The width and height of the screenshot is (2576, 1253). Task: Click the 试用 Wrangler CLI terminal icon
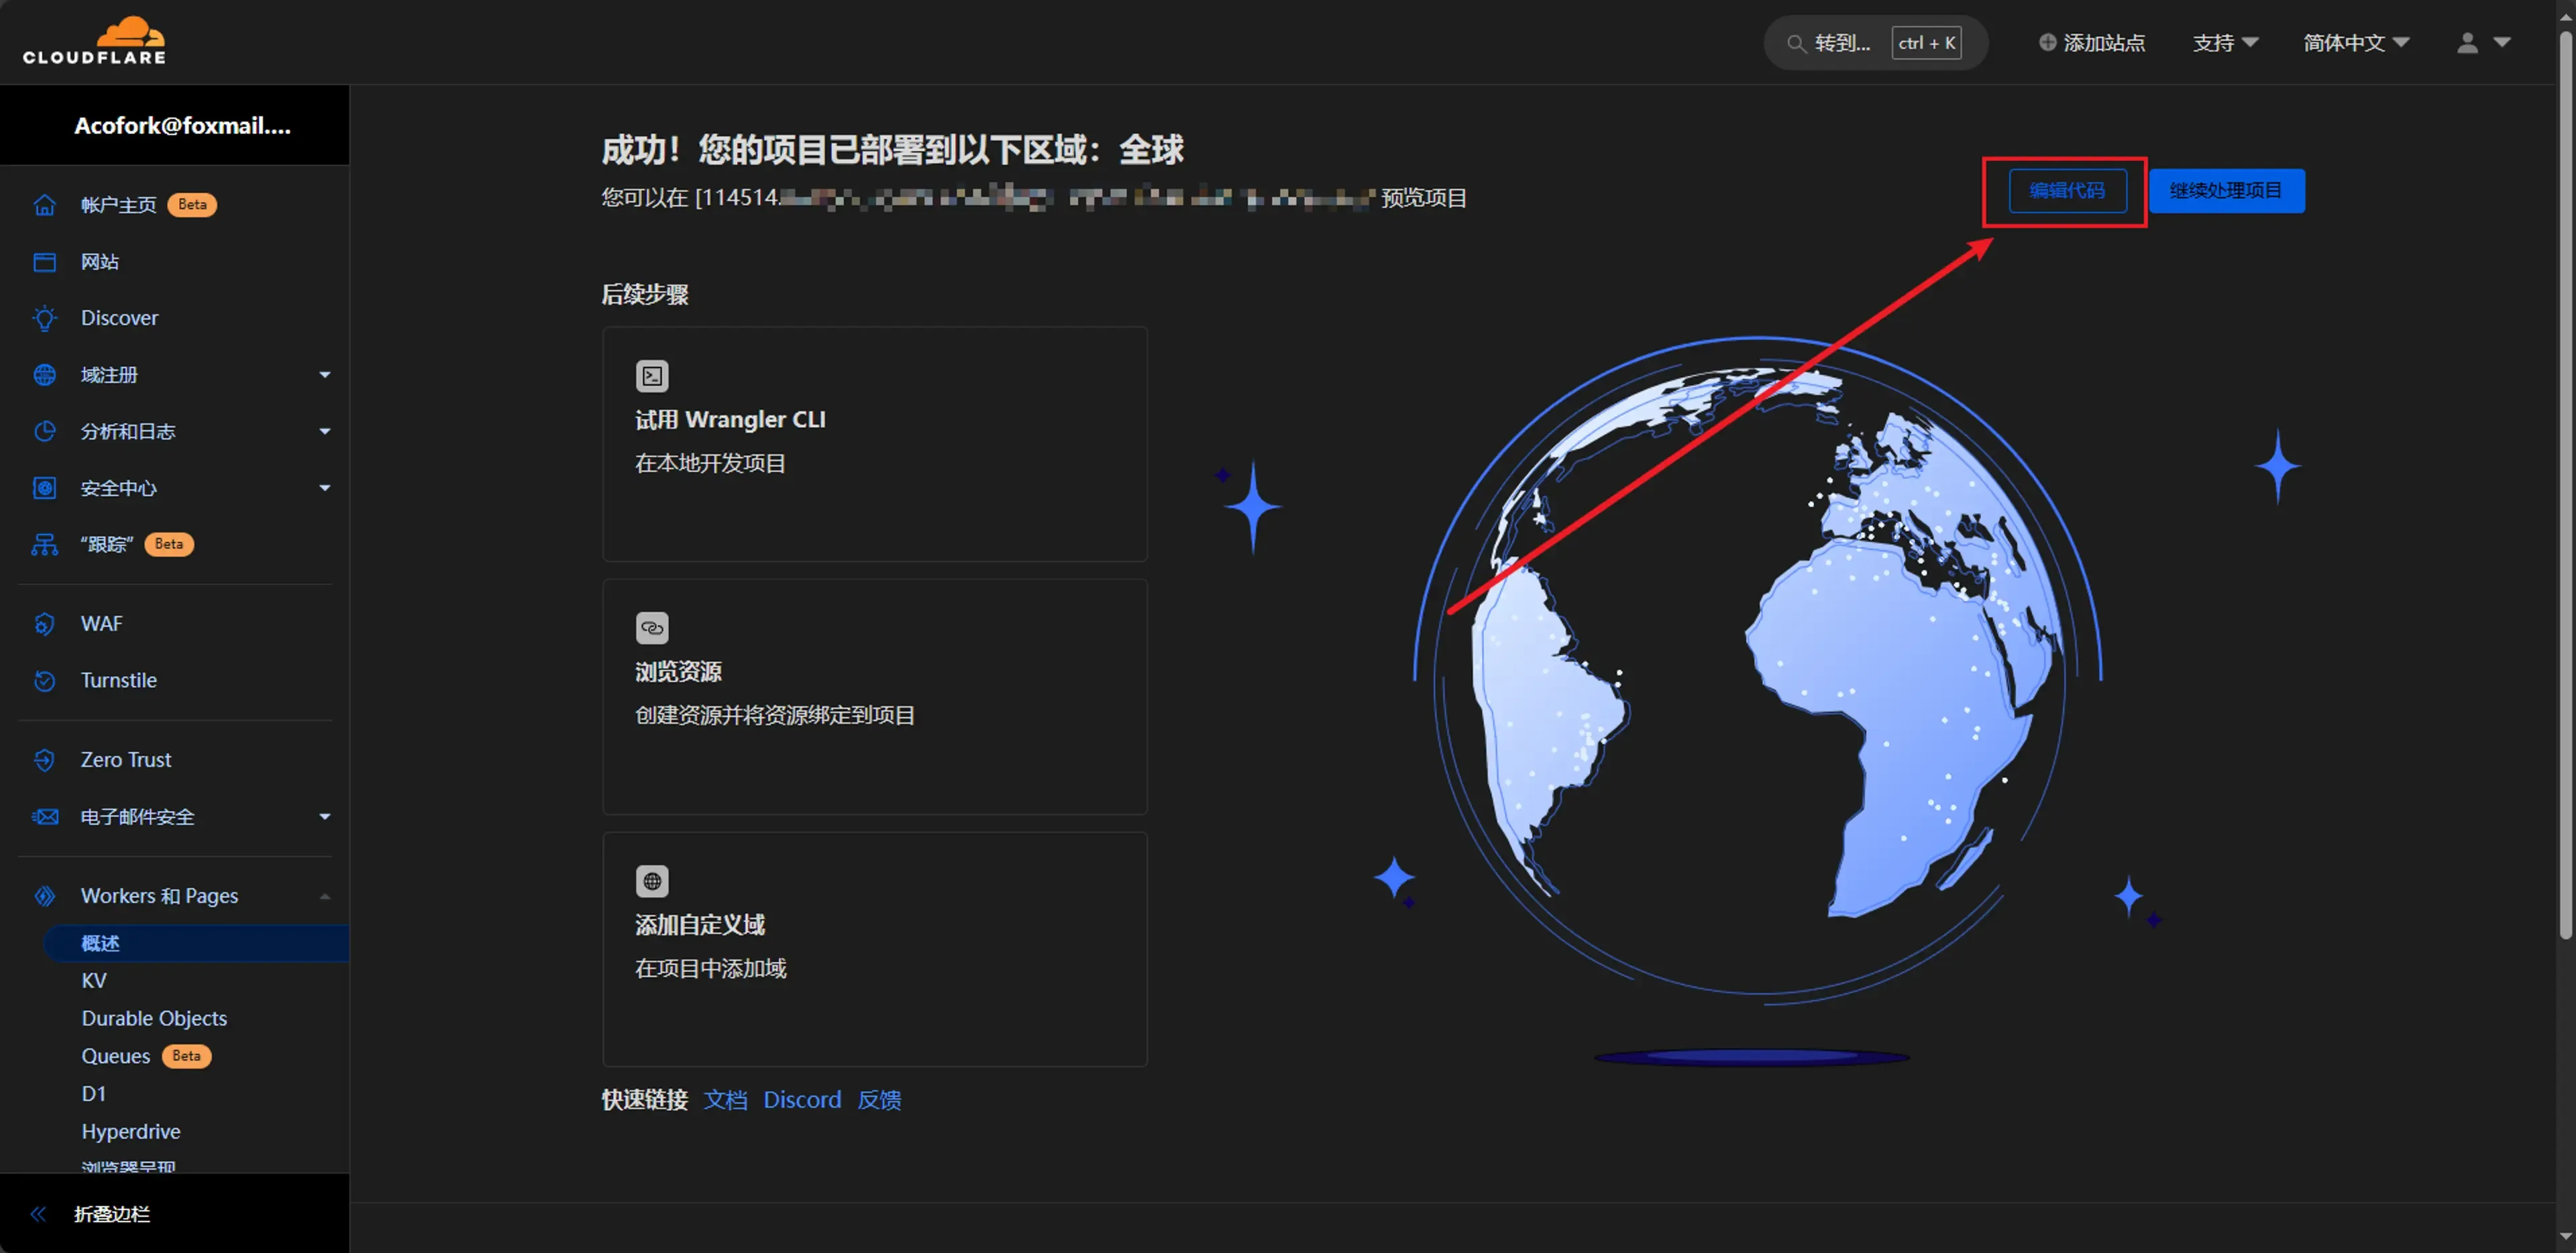click(x=652, y=376)
